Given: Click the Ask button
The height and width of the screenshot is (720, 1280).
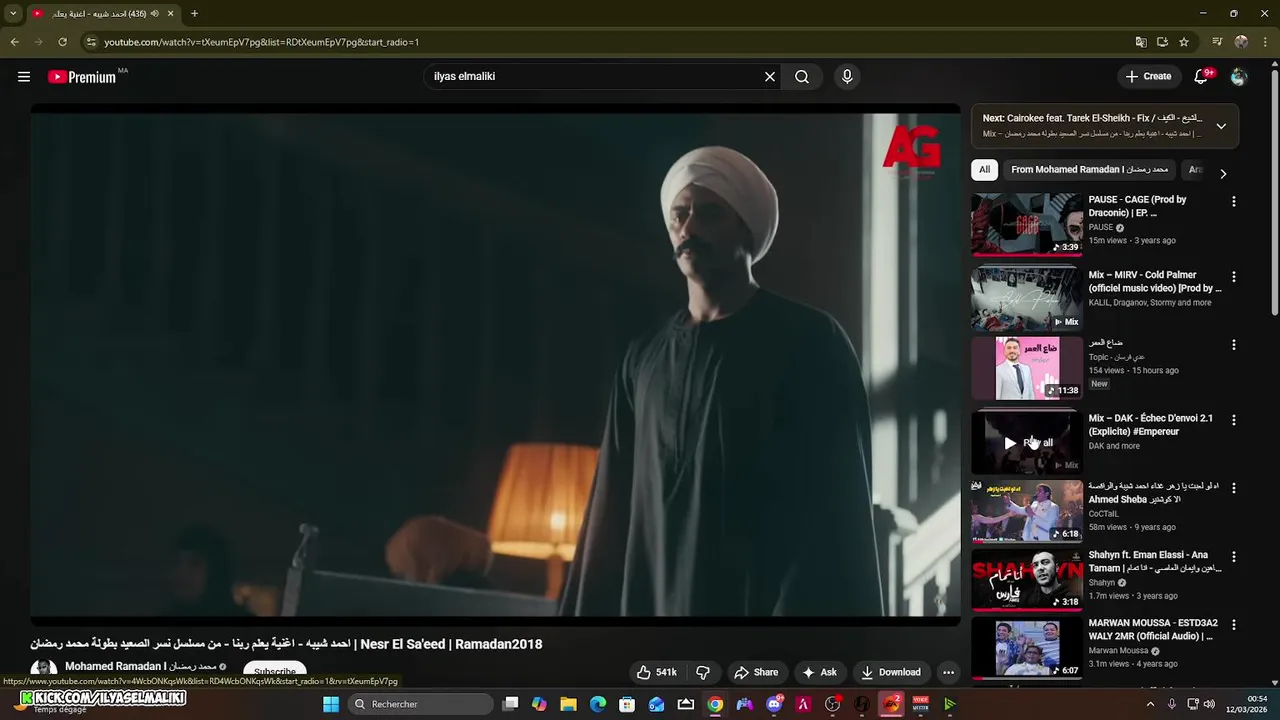Looking at the screenshot, I should pos(819,672).
